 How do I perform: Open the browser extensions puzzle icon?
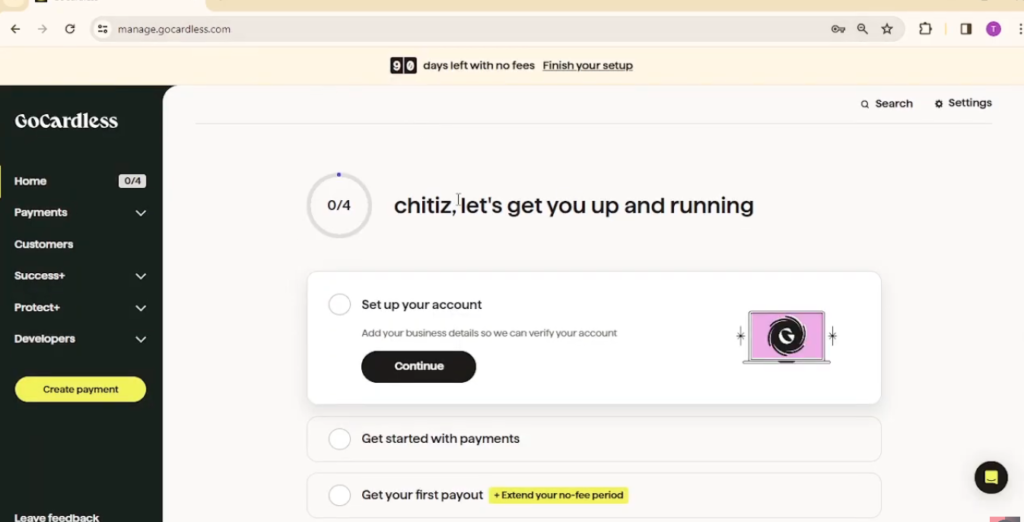[925, 29]
